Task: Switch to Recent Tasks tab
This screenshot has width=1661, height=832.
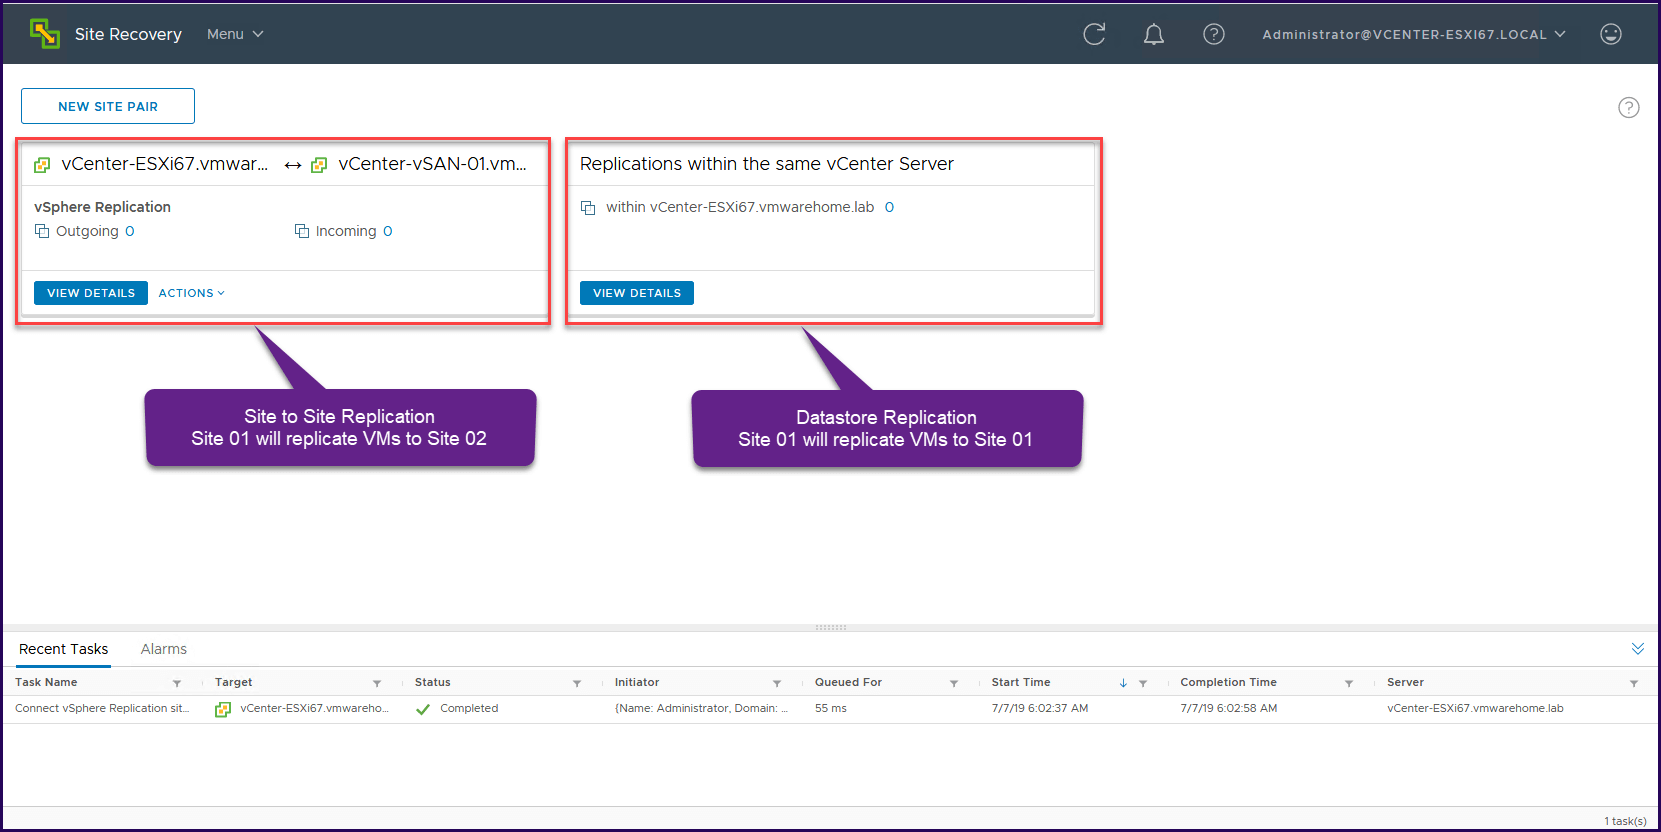Action: tap(63, 649)
